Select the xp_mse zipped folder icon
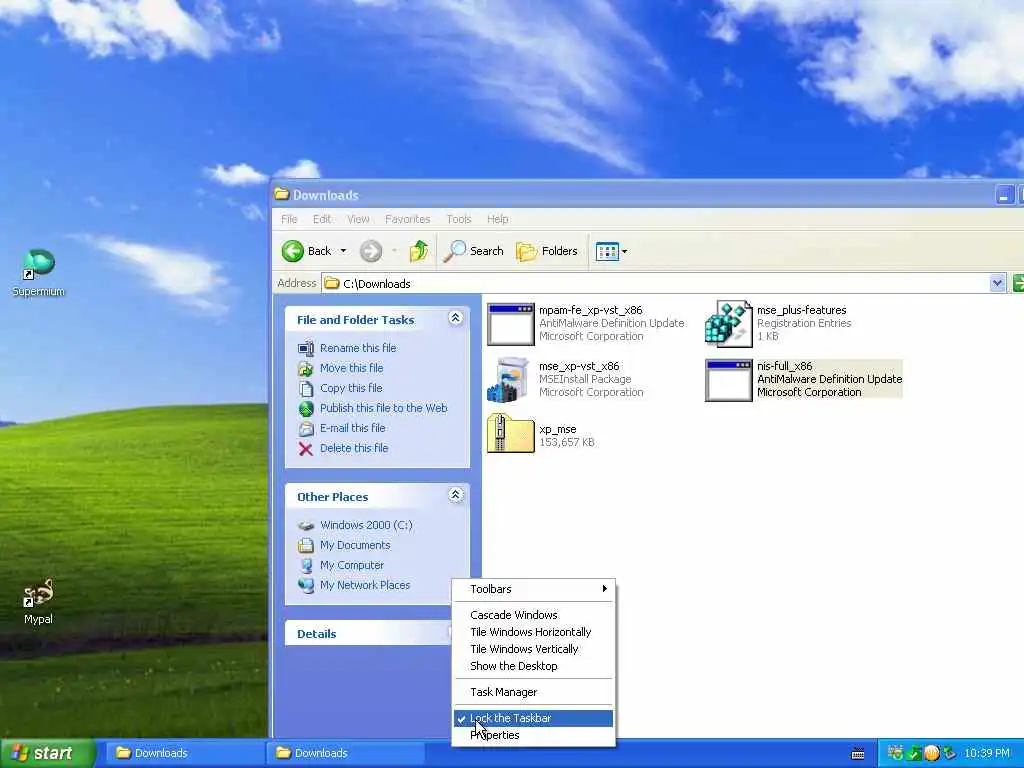The image size is (1024, 768). [511, 433]
